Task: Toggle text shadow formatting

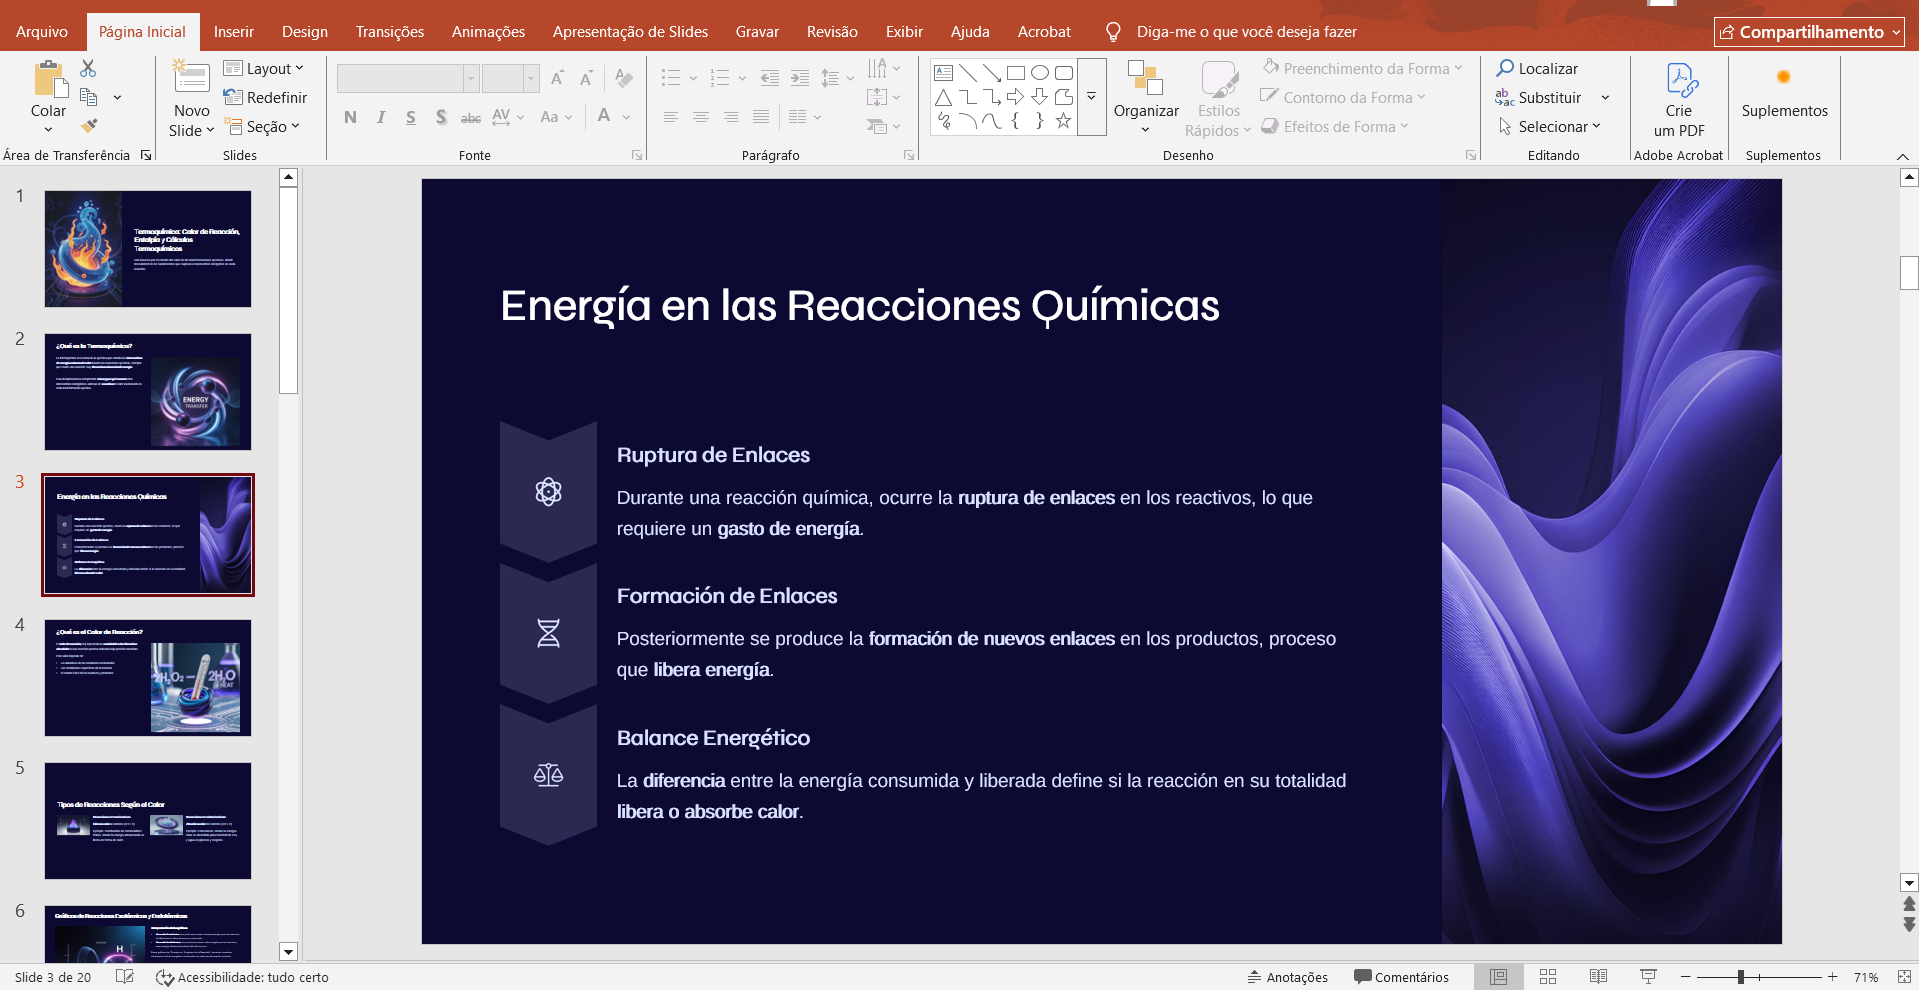Action: click(441, 117)
